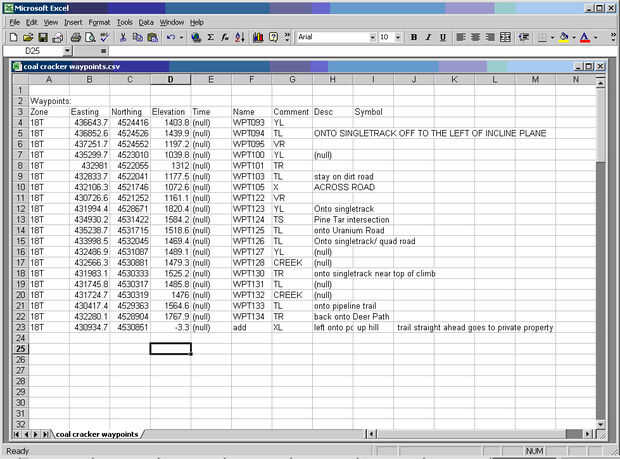Click the horizontal scrollbar right arrow

point(588,434)
